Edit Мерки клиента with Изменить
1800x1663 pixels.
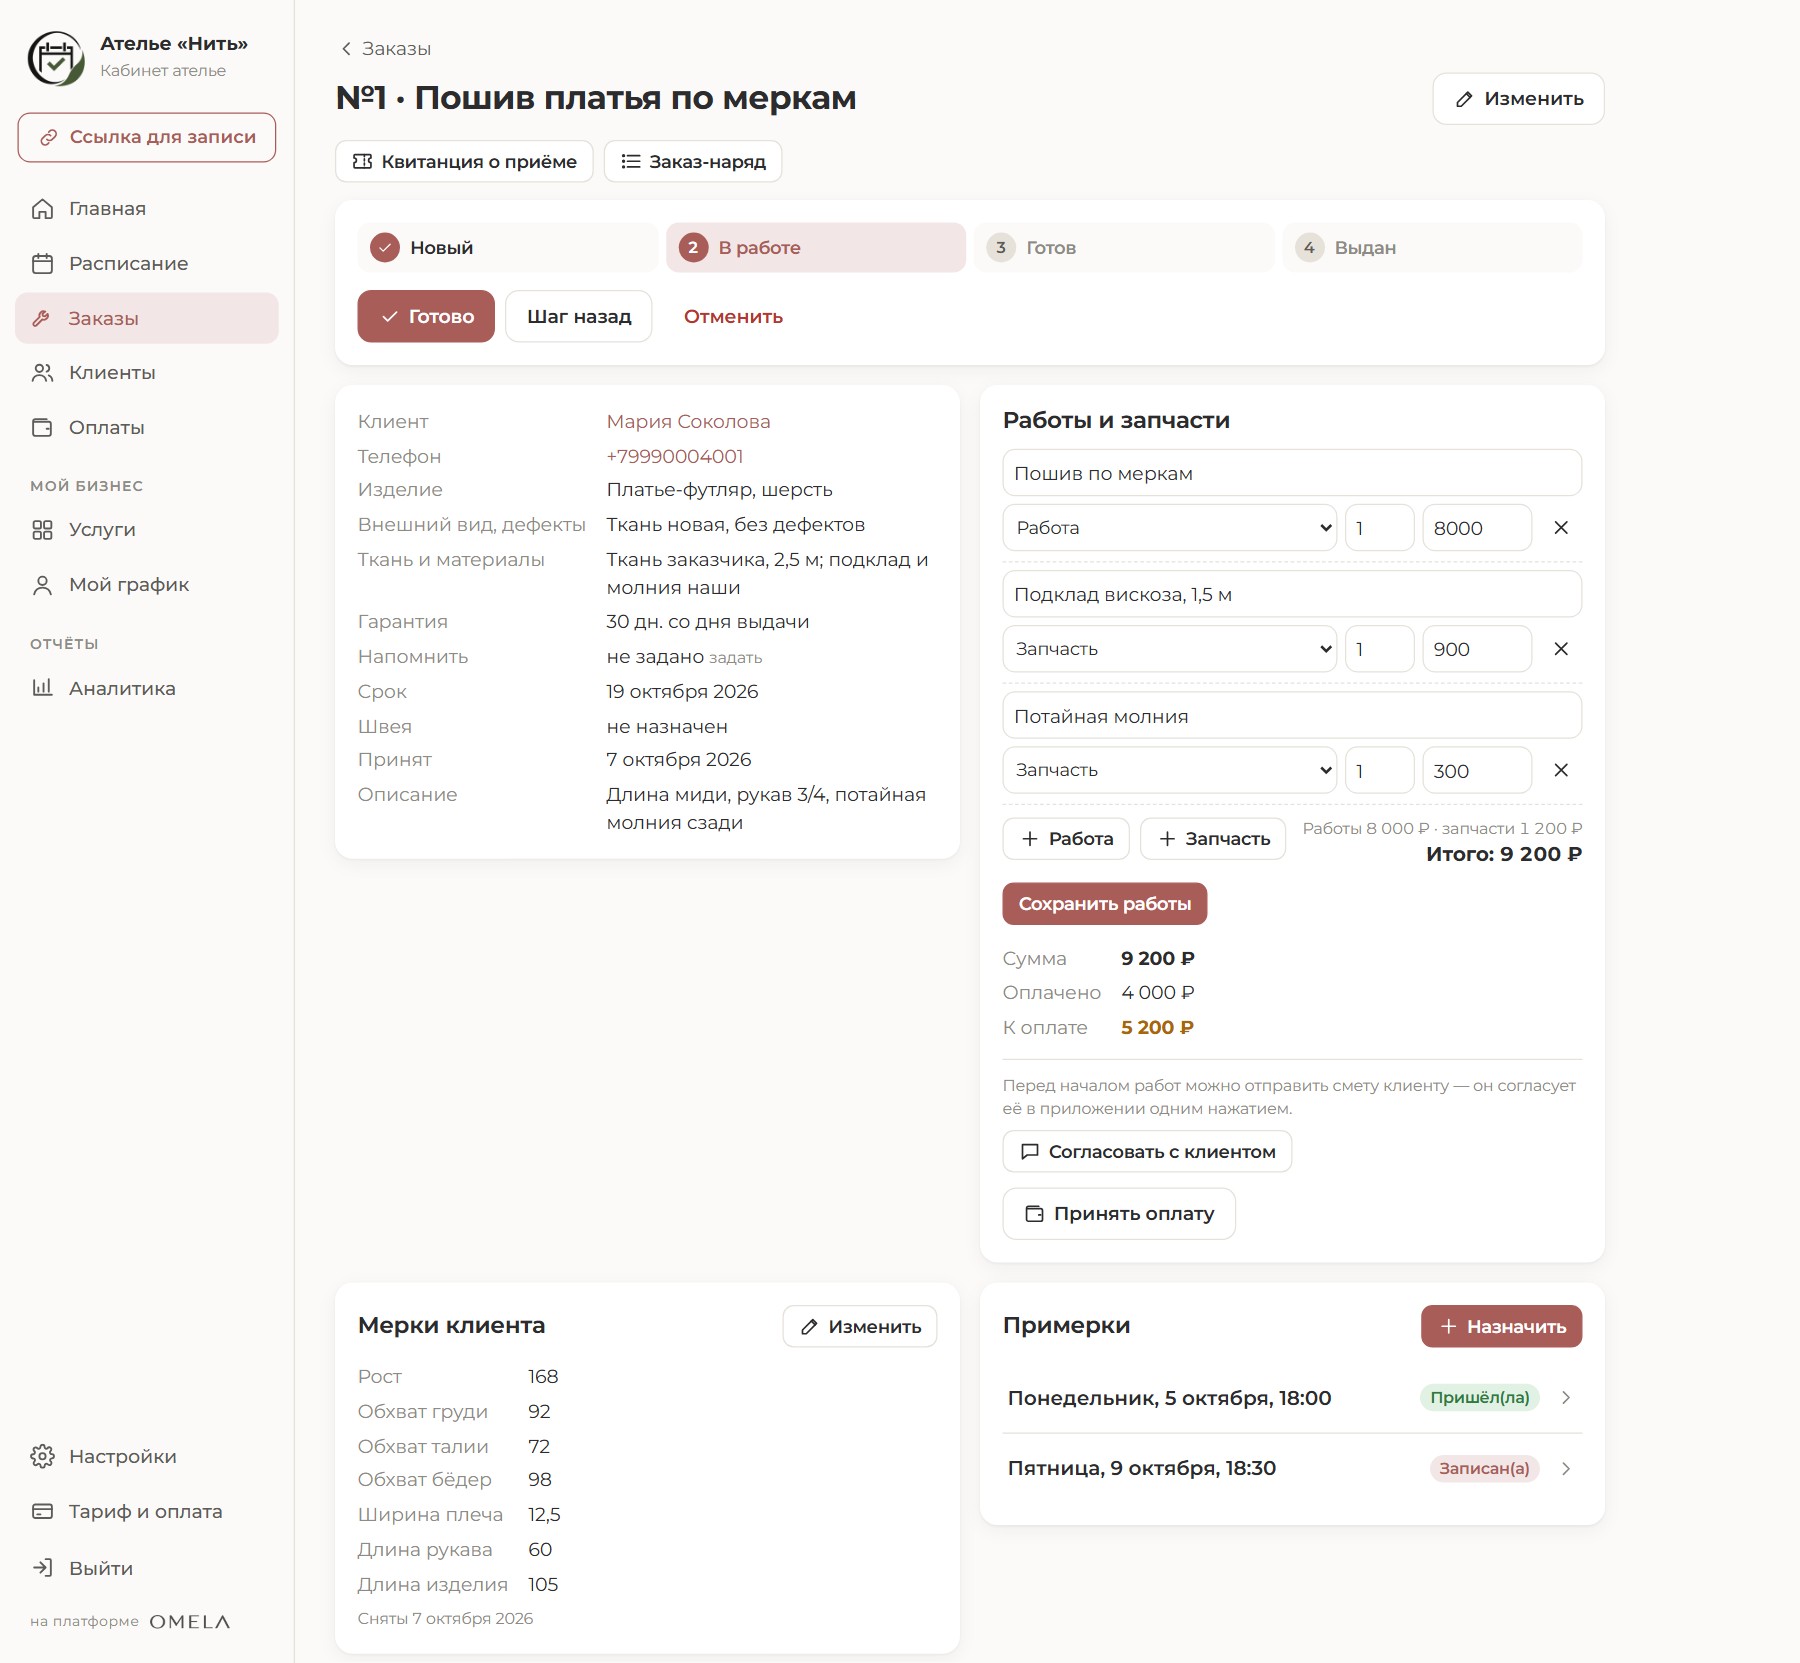coord(860,1327)
